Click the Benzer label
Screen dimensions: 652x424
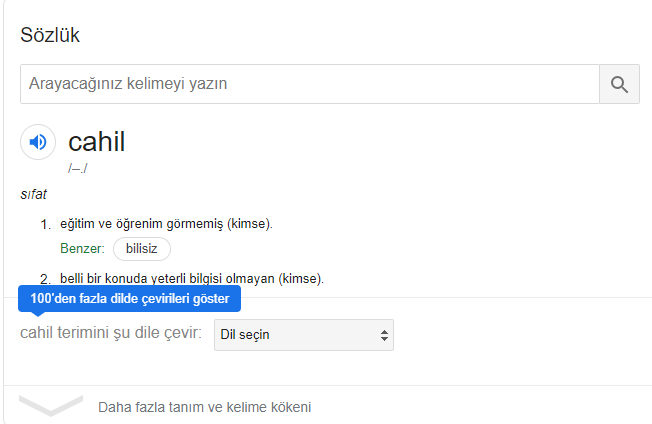point(82,249)
